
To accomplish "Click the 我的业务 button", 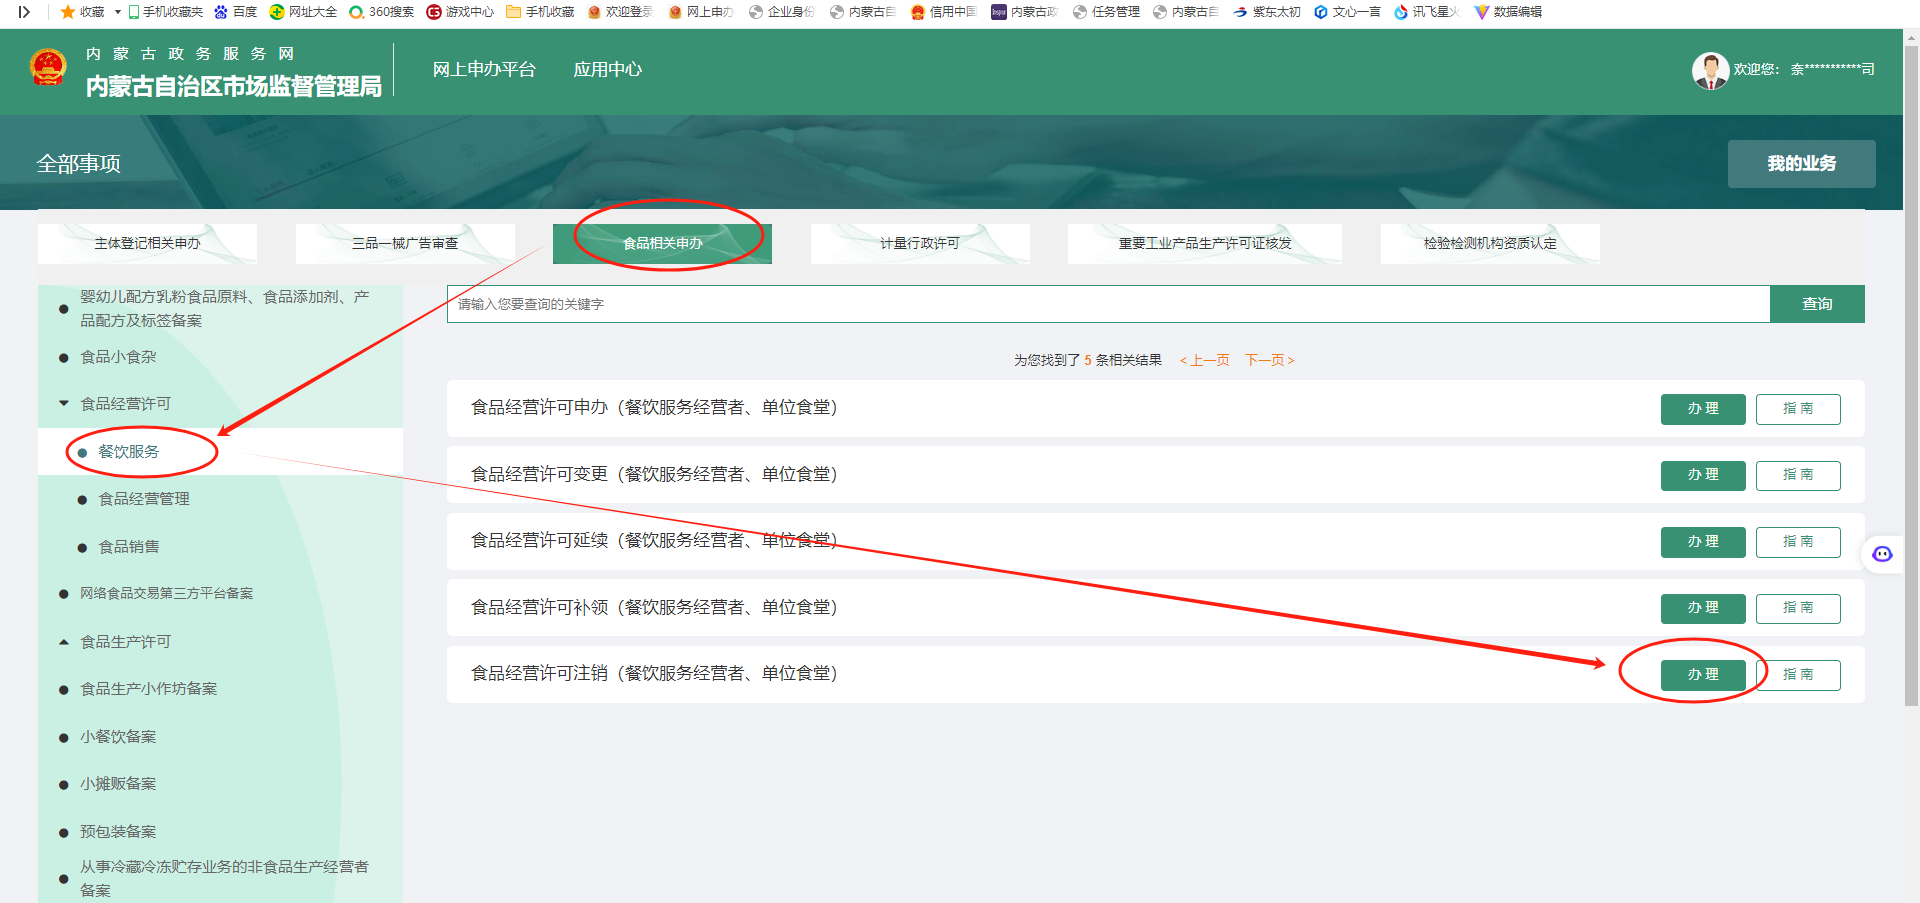I will point(1800,164).
